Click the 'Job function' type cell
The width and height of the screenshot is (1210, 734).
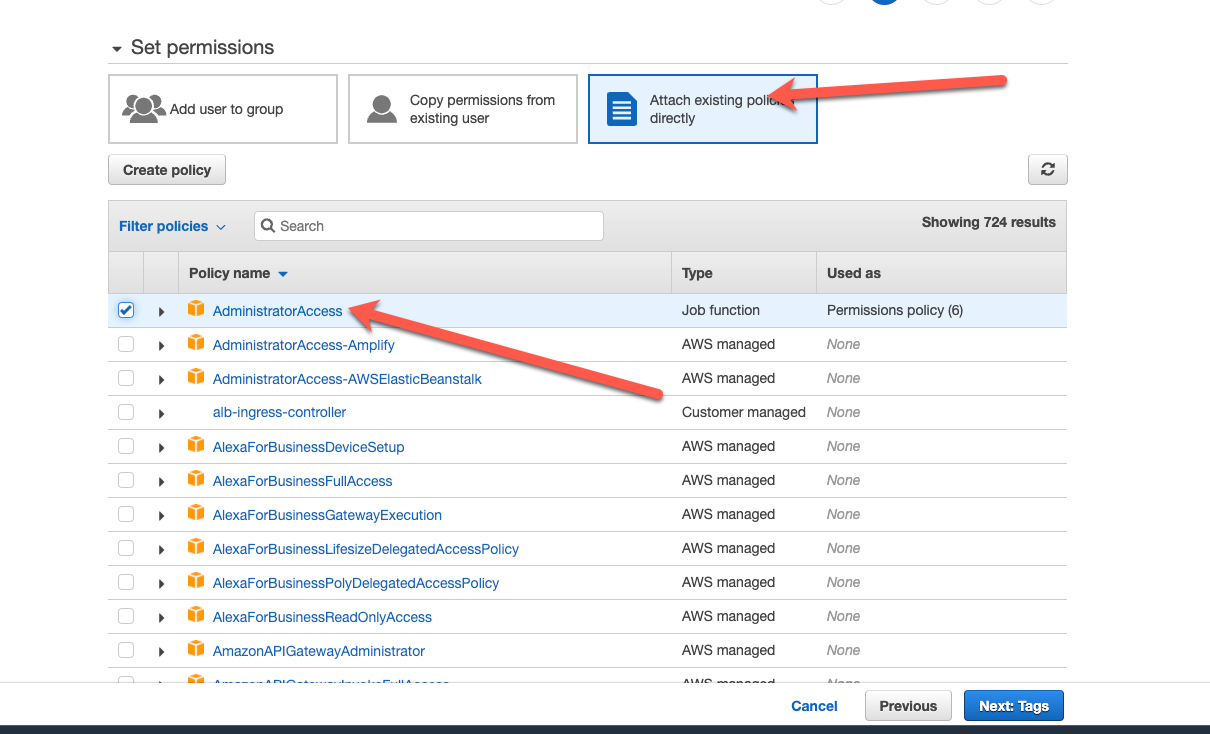tap(721, 310)
